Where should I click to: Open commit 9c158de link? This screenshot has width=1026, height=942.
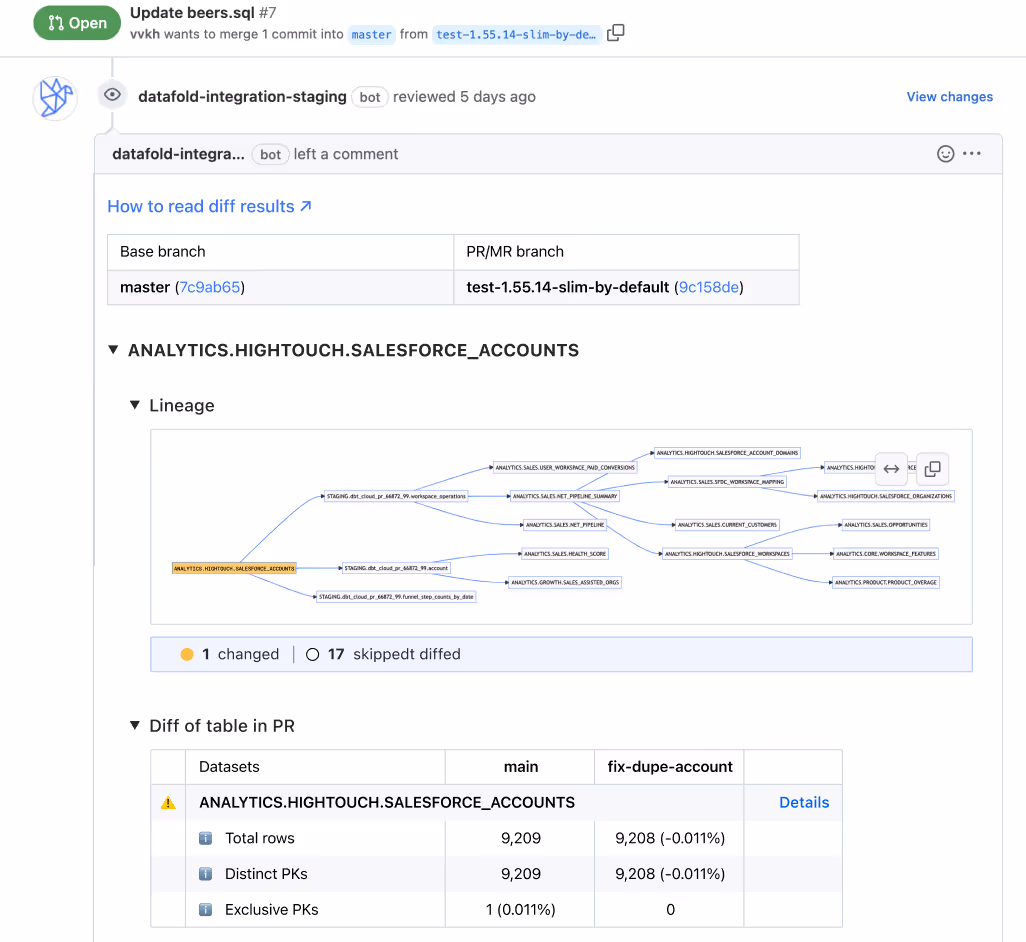[709, 287]
